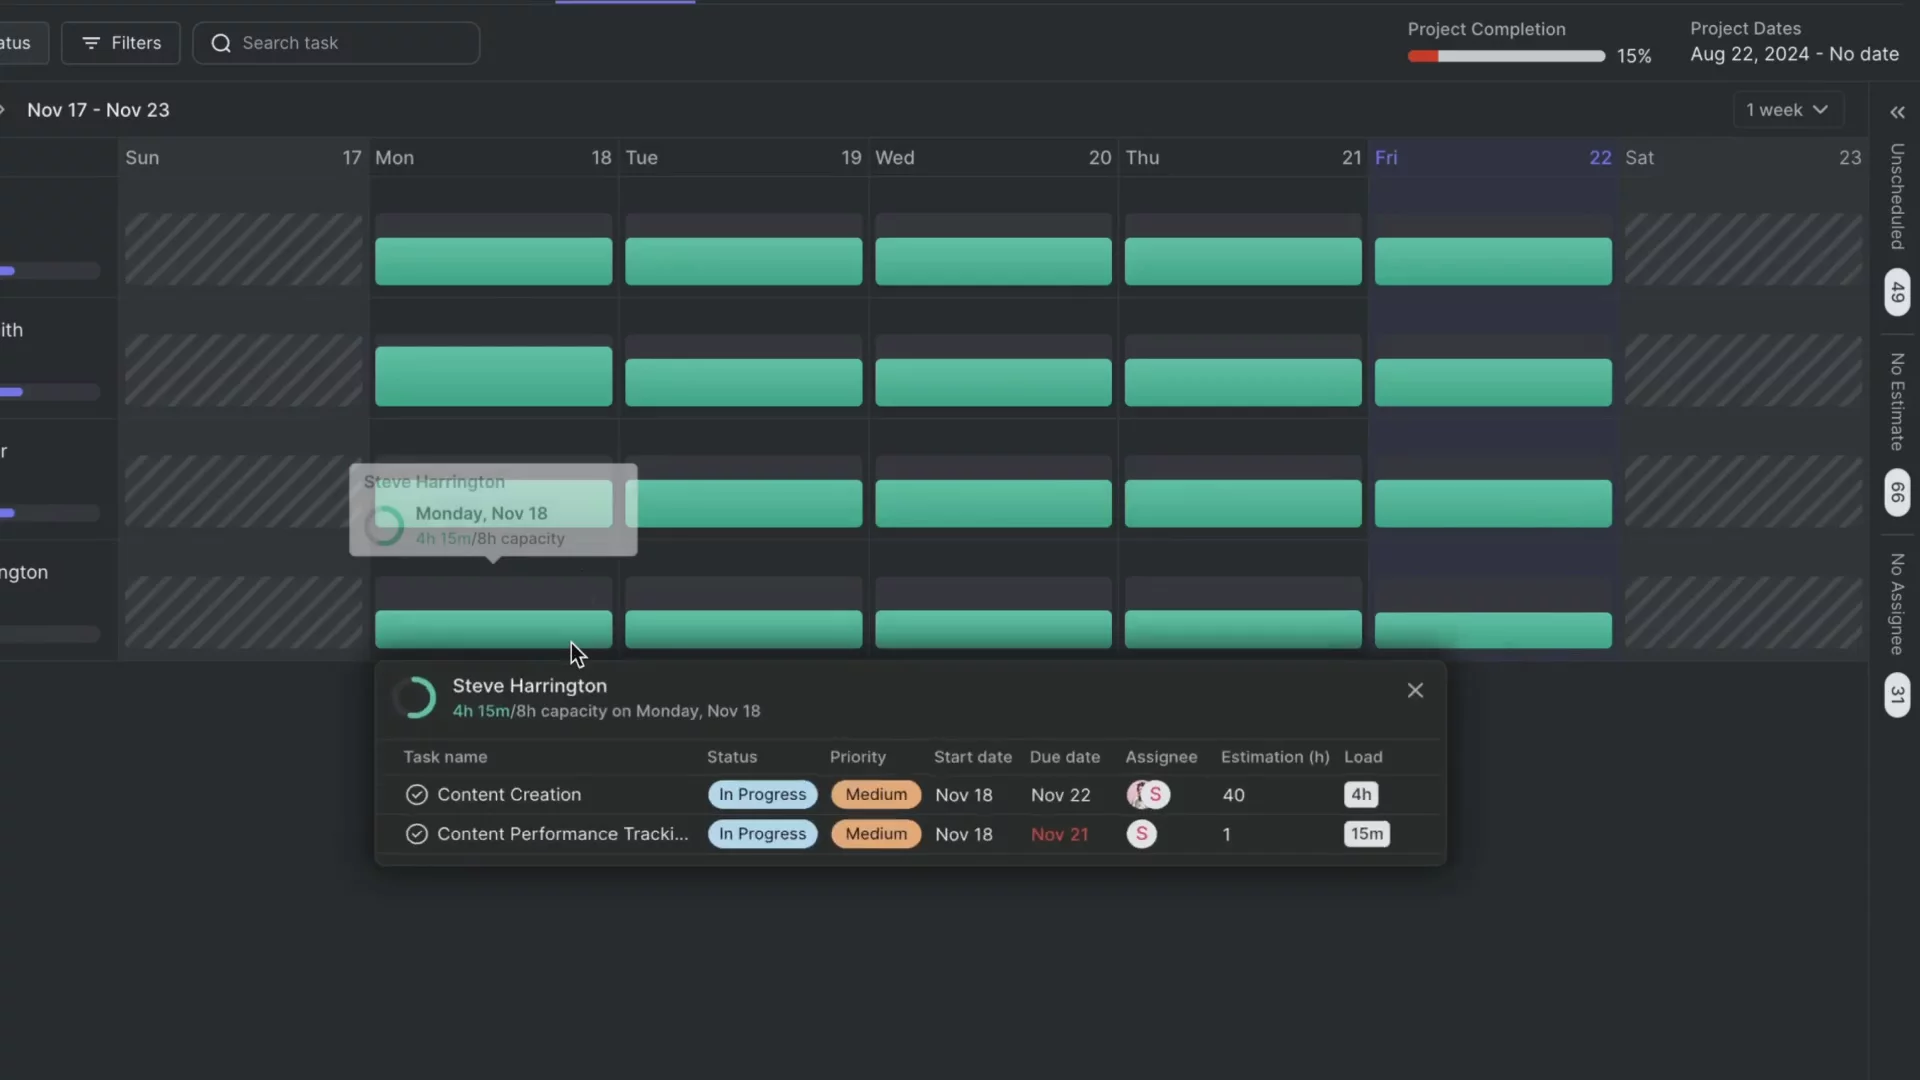Viewport: 1920px width, 1080px height.
Task: Click capacity ring icon in popup header
Action: tap(415, 698)
